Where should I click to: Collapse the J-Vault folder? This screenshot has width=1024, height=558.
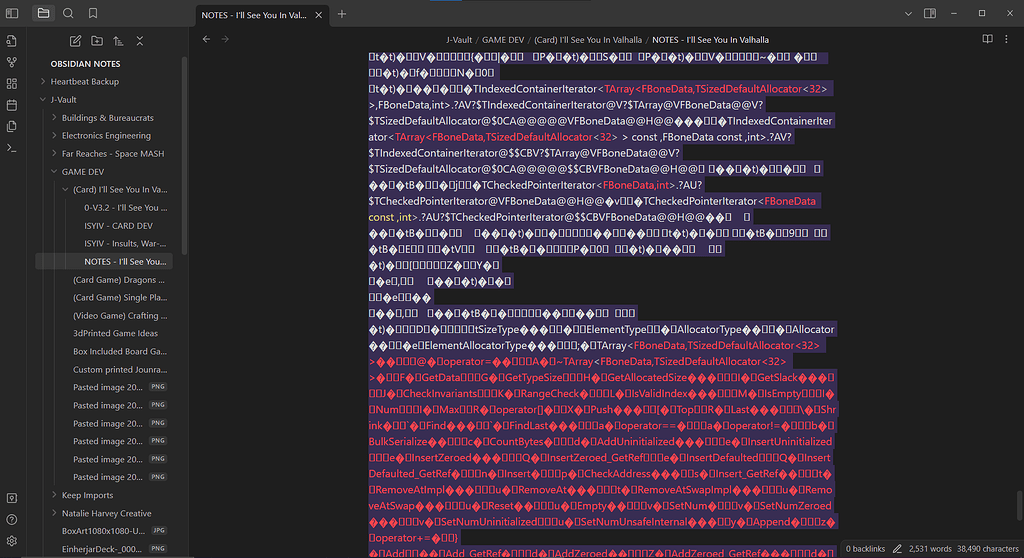point(43,100)
